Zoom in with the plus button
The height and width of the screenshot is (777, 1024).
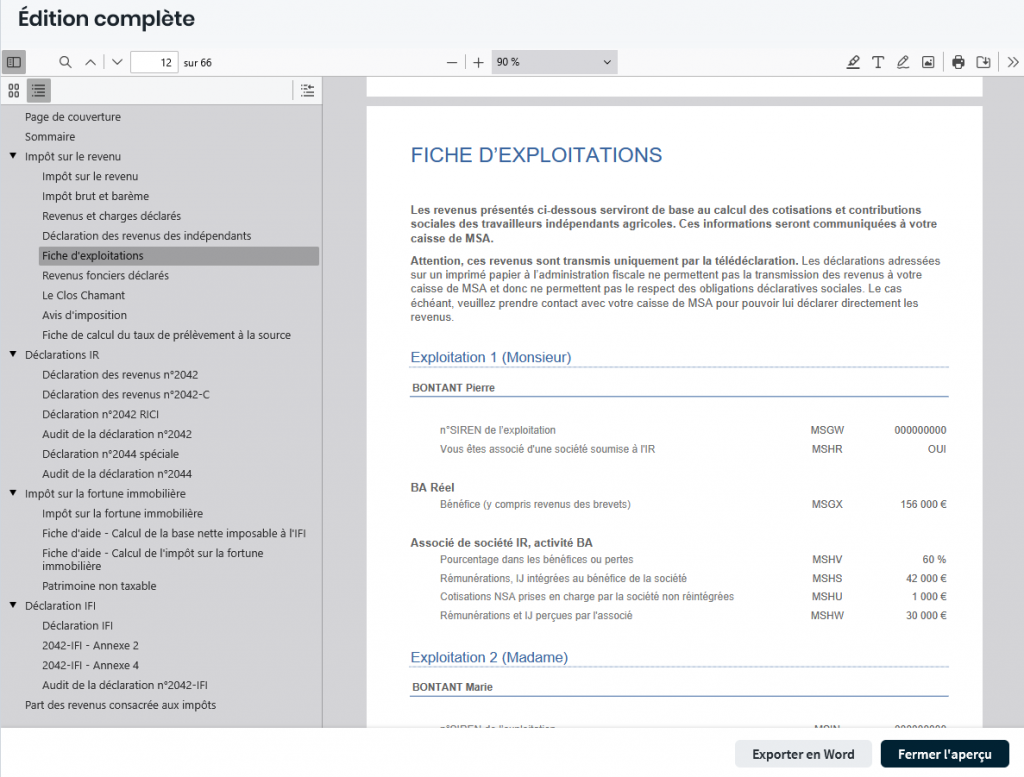click(x=478, y=62)
